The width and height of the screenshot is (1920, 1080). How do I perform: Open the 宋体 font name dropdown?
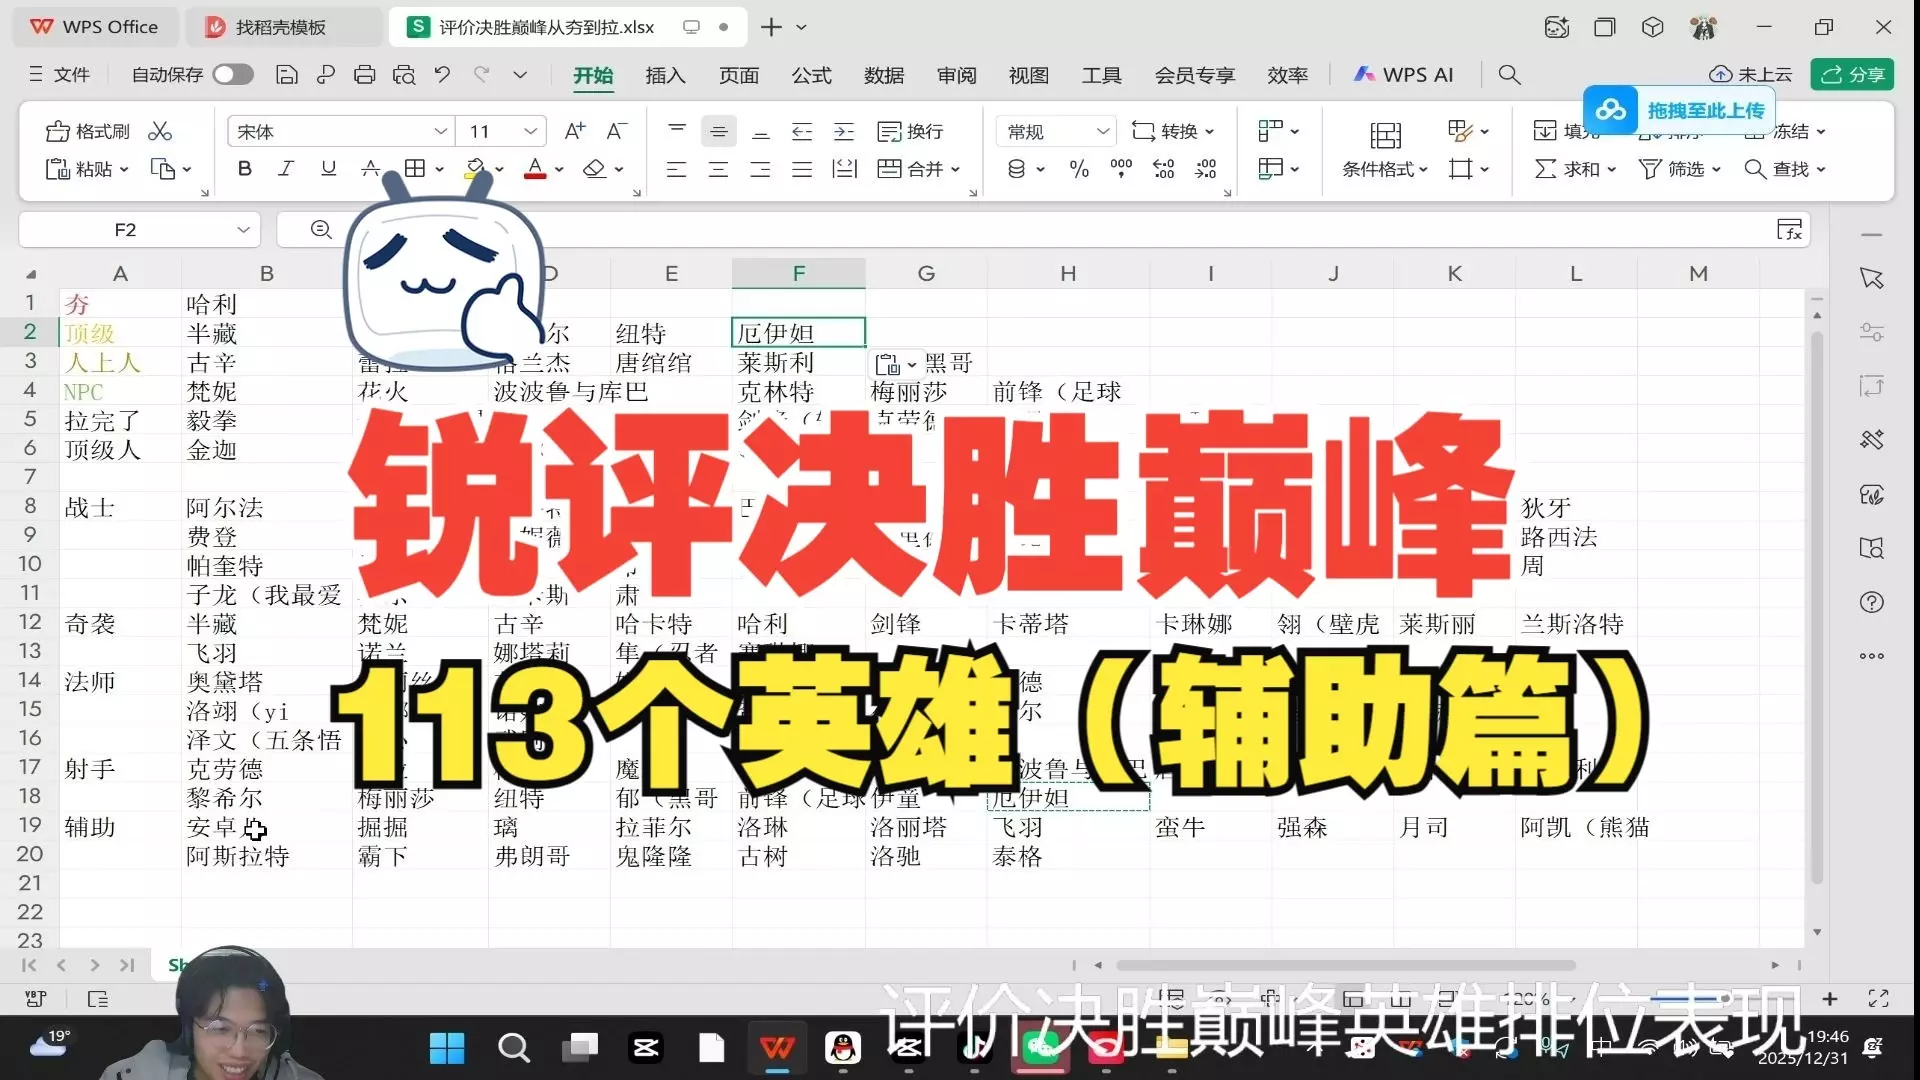(440, 131)
